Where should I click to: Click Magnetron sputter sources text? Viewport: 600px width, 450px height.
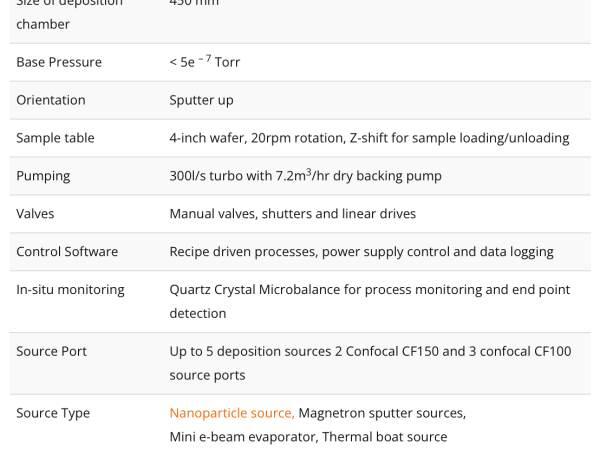coord(382,413)
